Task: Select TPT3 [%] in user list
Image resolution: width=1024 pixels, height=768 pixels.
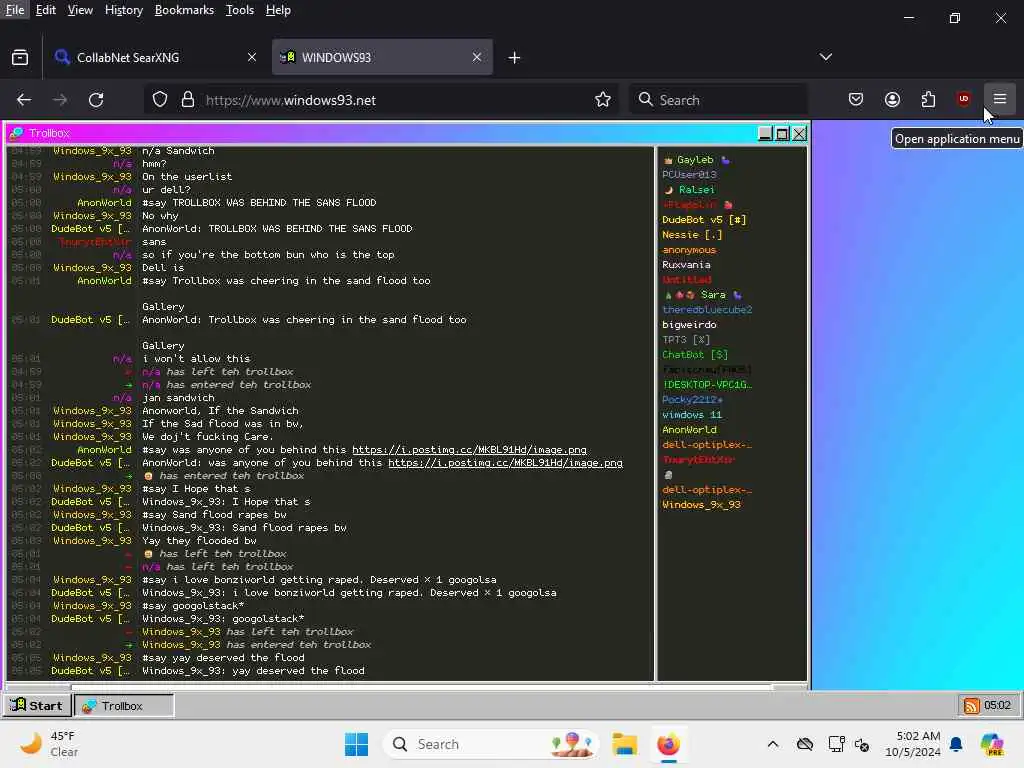Action: (686, 340)
